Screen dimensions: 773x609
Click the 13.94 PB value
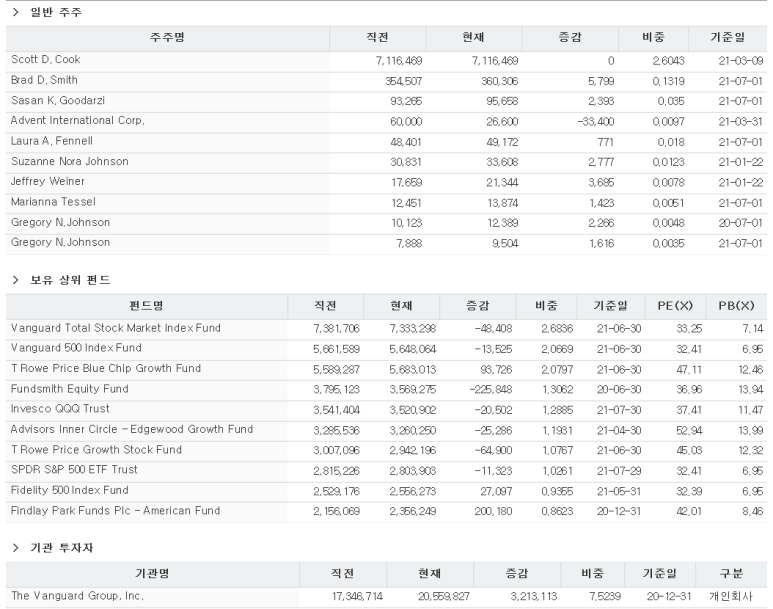pos(751,390)
